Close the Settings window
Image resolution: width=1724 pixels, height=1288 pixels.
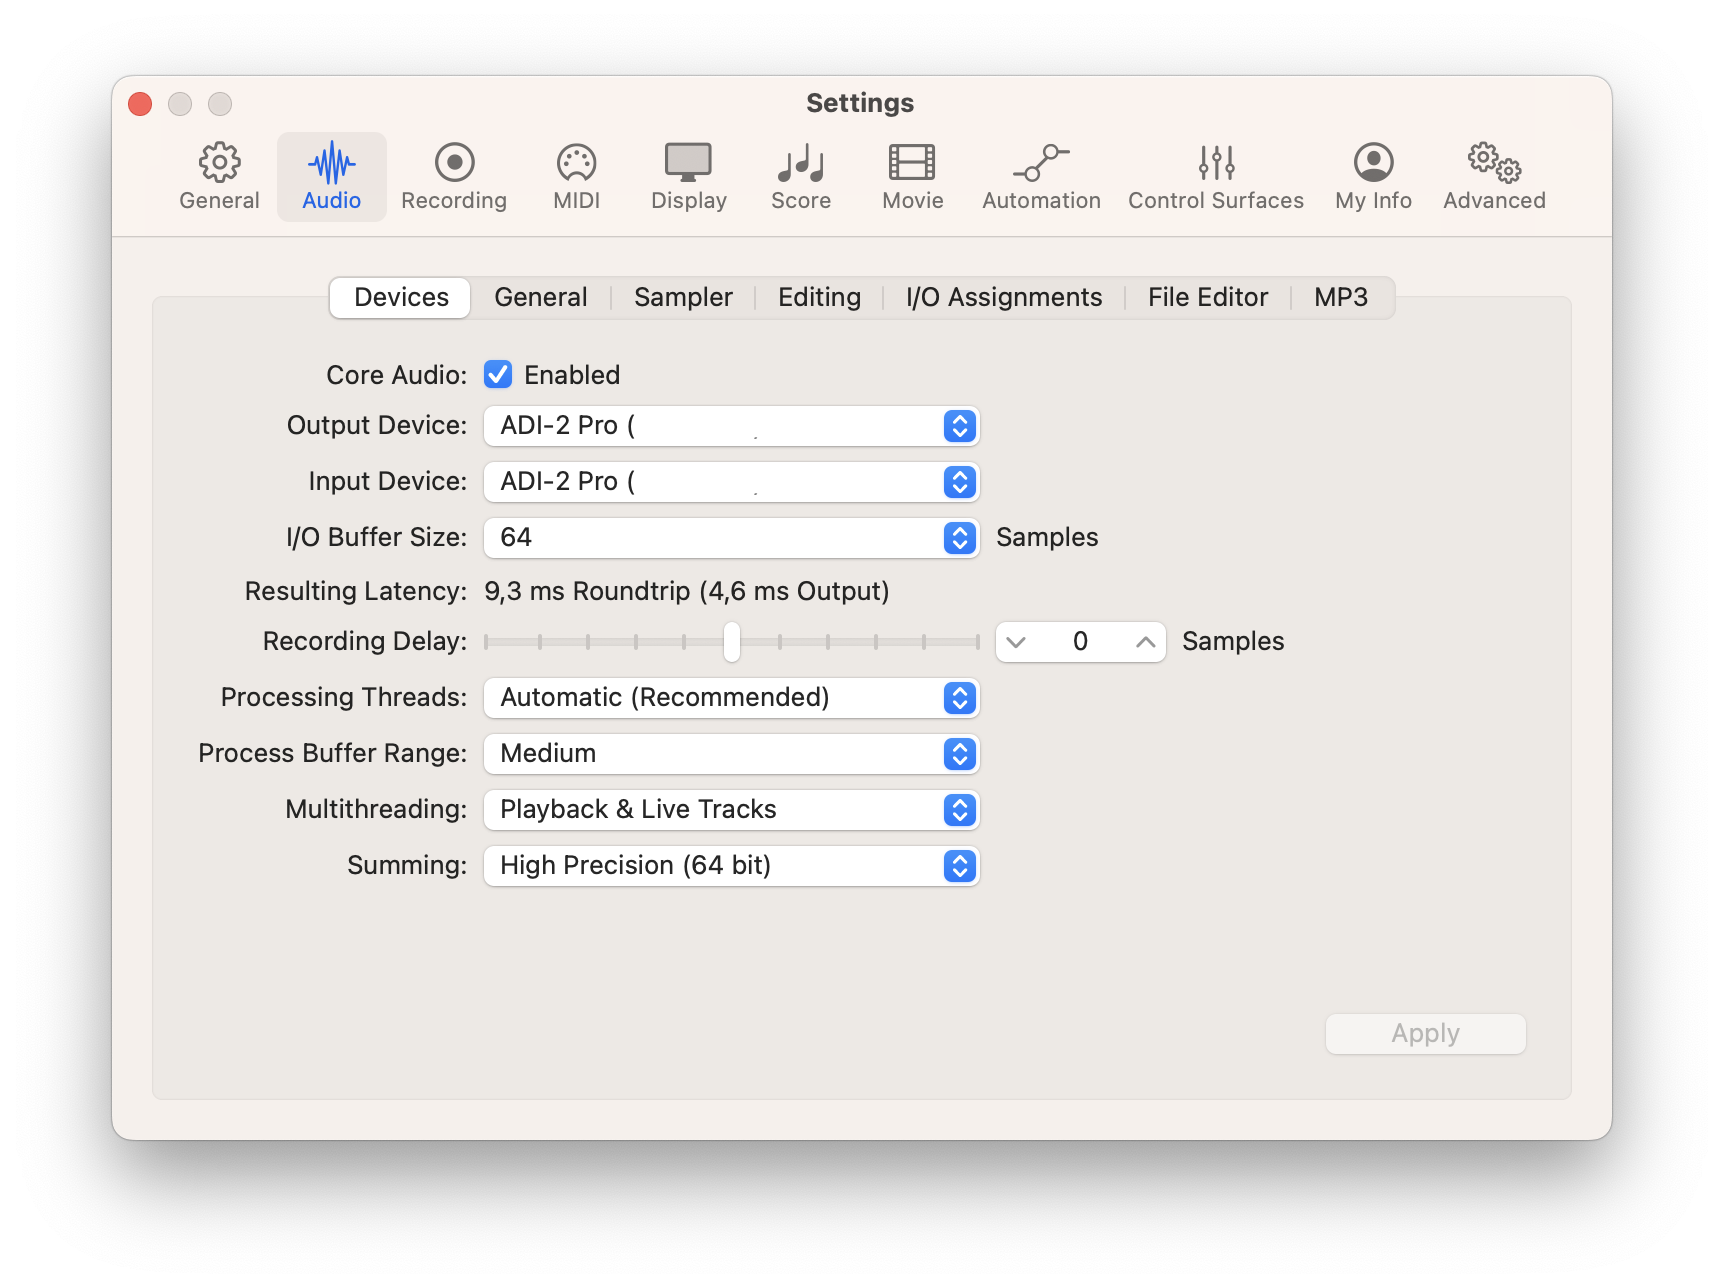pos(140,104)
